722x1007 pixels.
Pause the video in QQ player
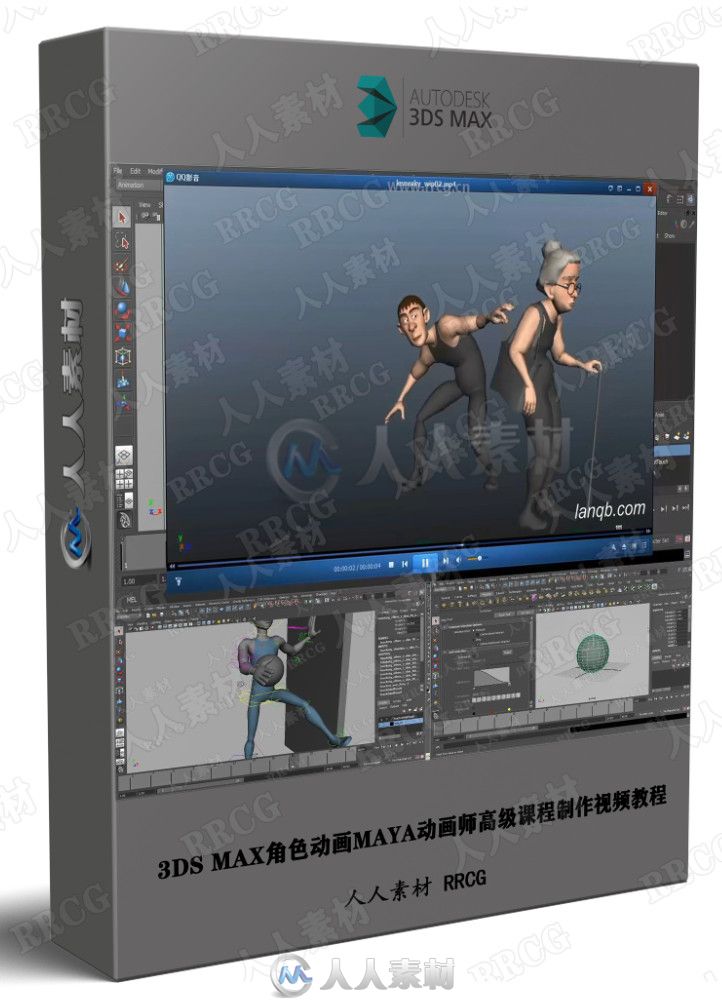[425, 563]
